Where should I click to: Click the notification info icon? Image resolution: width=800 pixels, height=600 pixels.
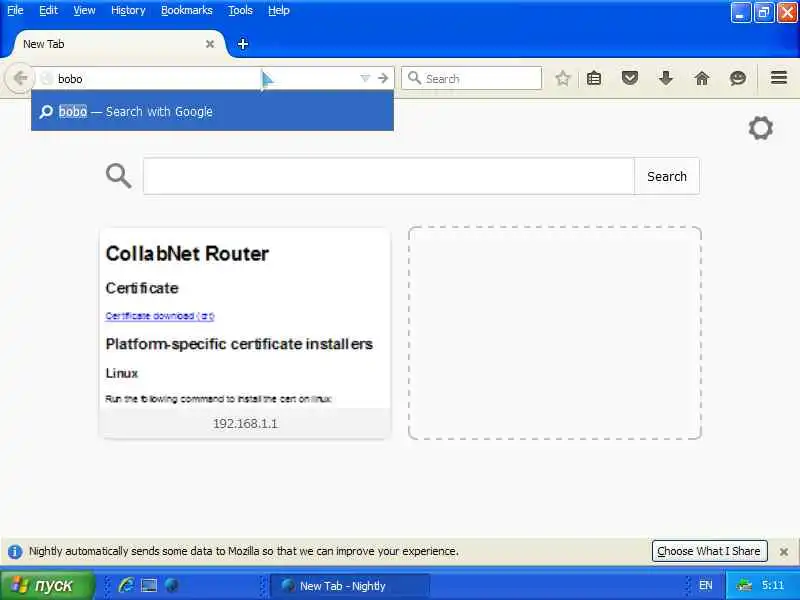click(15, 552)
